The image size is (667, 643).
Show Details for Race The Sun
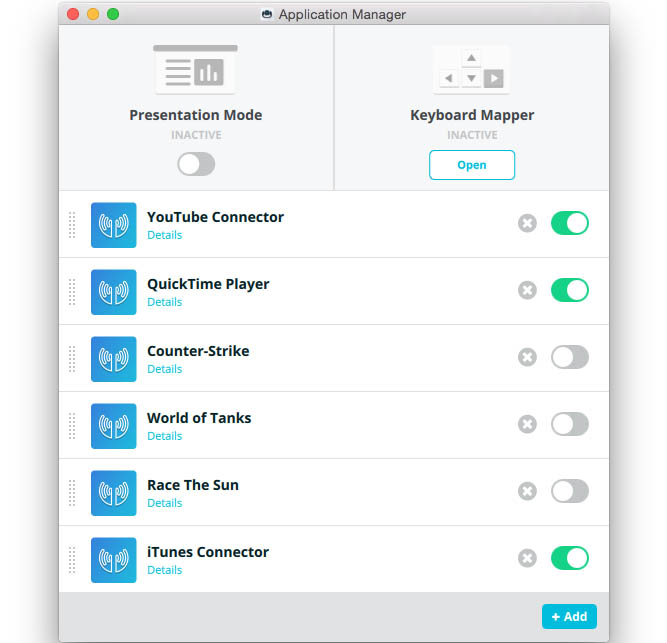point(165,503)
